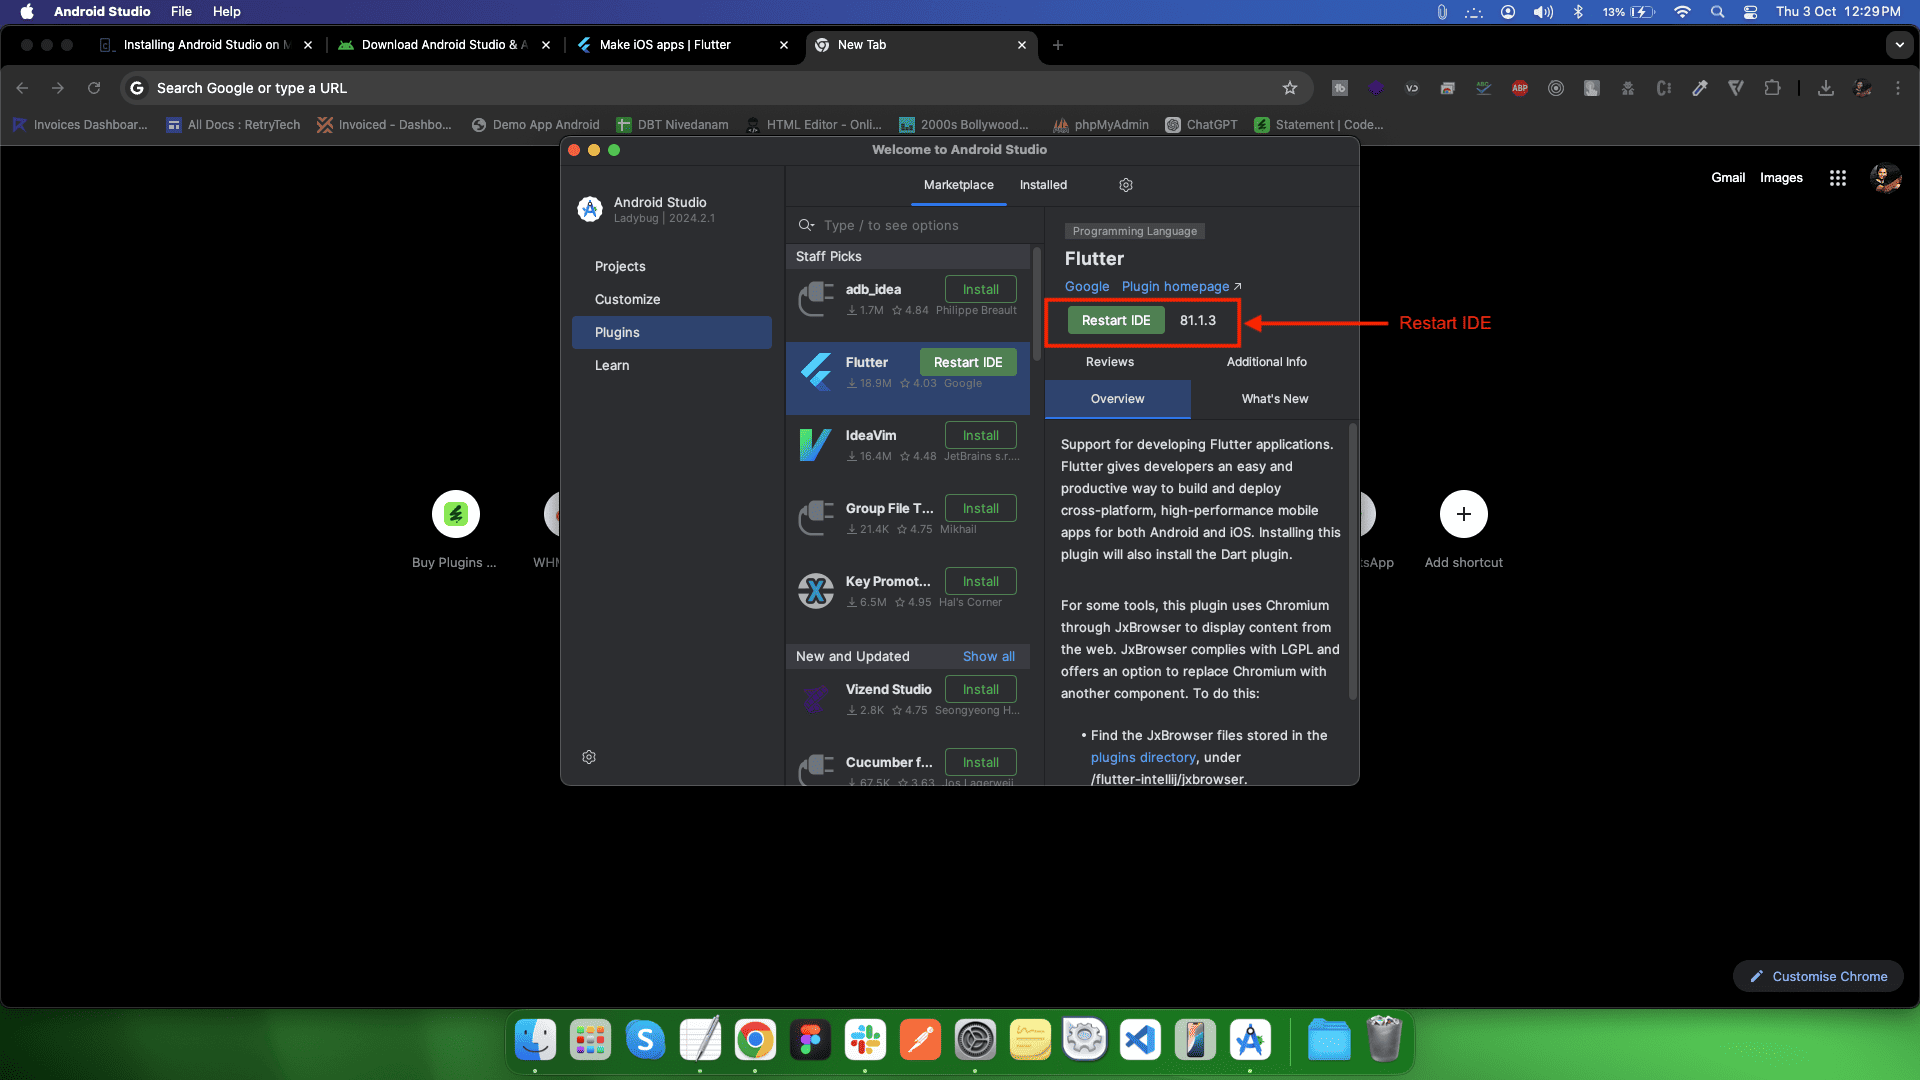Click the bookmark star in address bar
Viewport: 1920px width, 1080px height.
1290,88
